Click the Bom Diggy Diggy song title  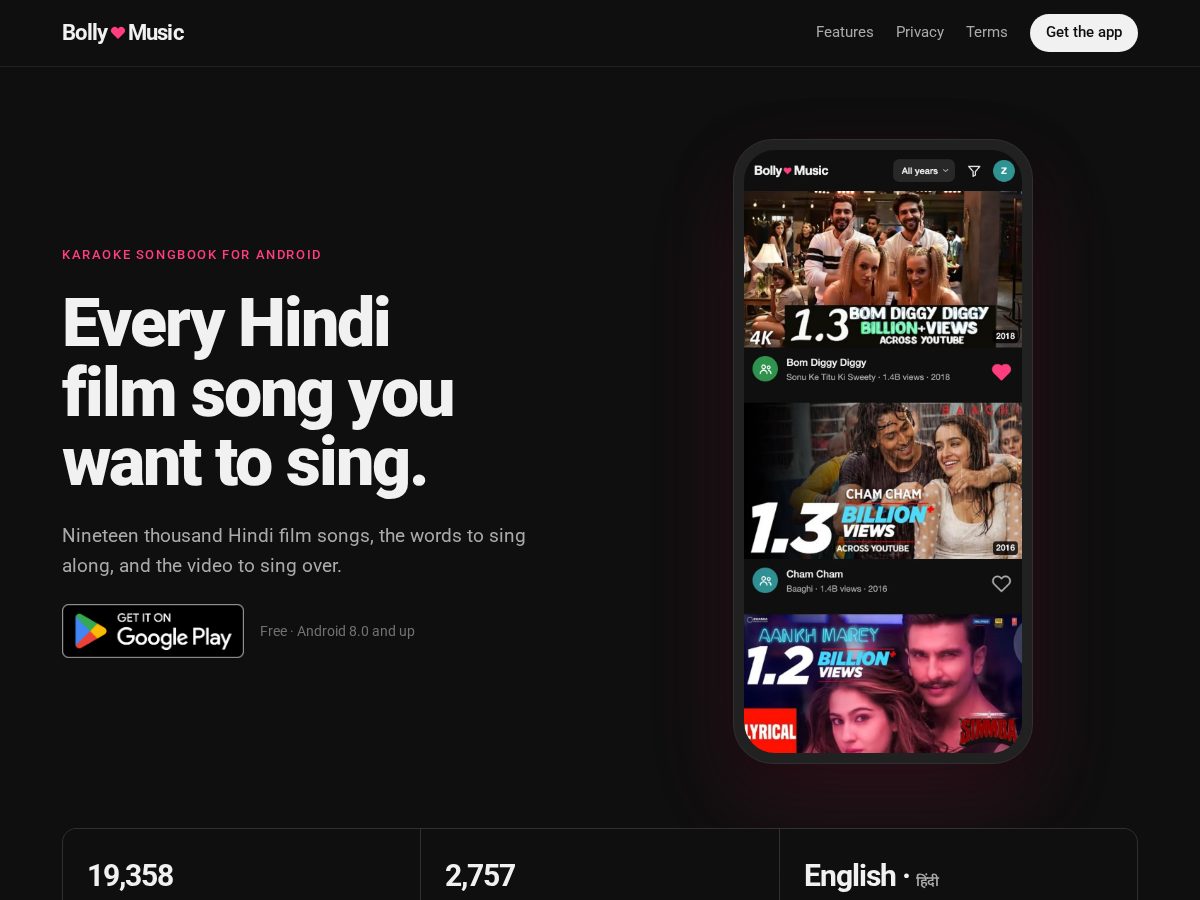[x=826, y=363]
